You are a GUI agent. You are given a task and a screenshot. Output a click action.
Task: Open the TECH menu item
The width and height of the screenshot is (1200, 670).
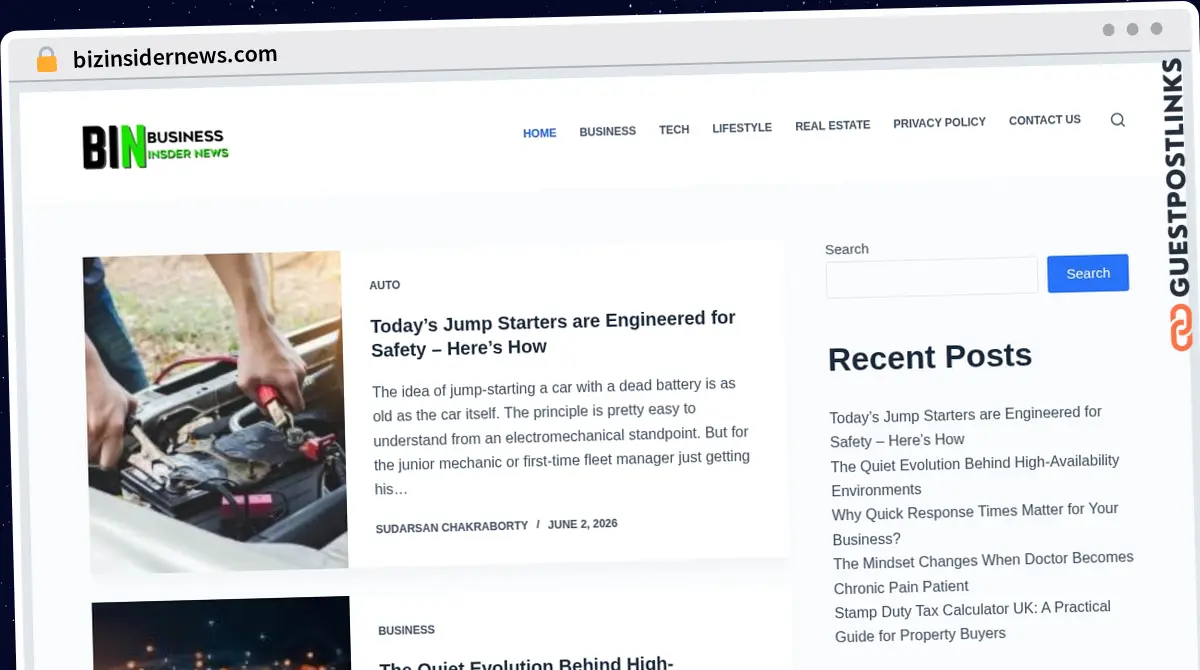tap(674, 130)
